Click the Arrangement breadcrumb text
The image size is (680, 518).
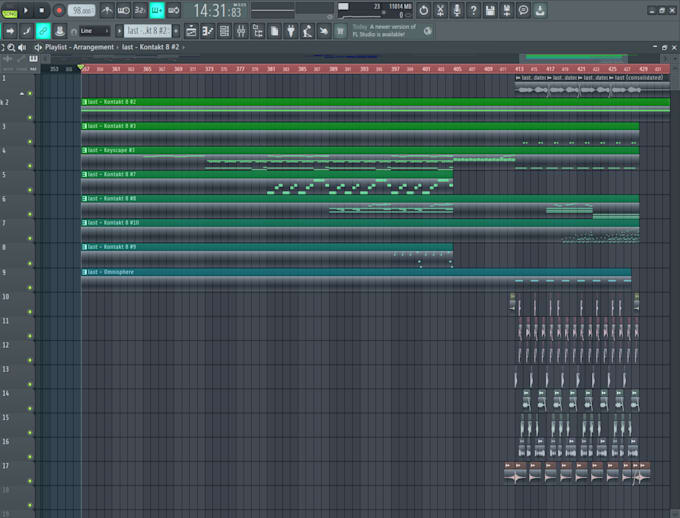tap(93, 47)
